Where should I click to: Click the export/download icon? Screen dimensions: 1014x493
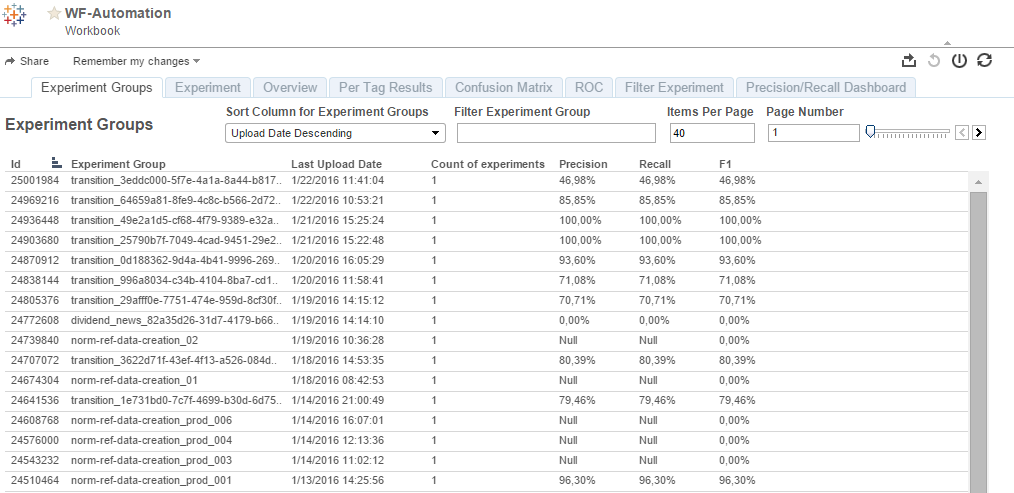click(909, 61)
